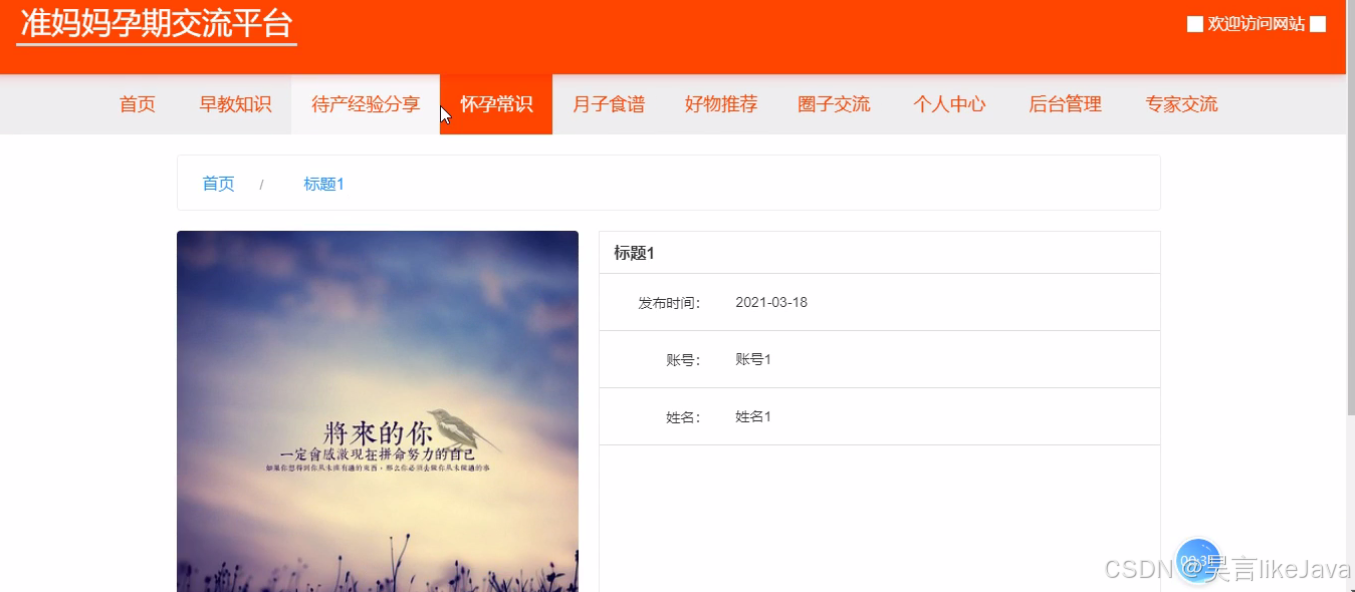1355x592 pixels.
Task: Select 待产经验分享 in the navigation bar
Action: click(365, 104)
